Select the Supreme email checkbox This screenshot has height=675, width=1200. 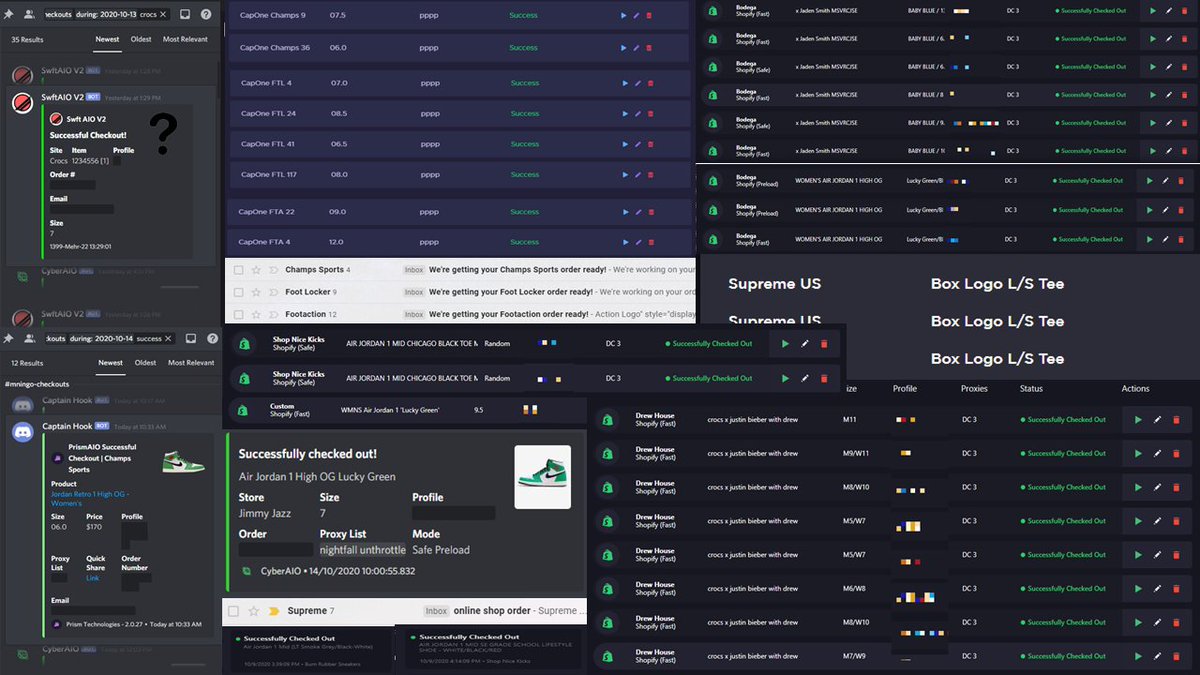(233, 611)
